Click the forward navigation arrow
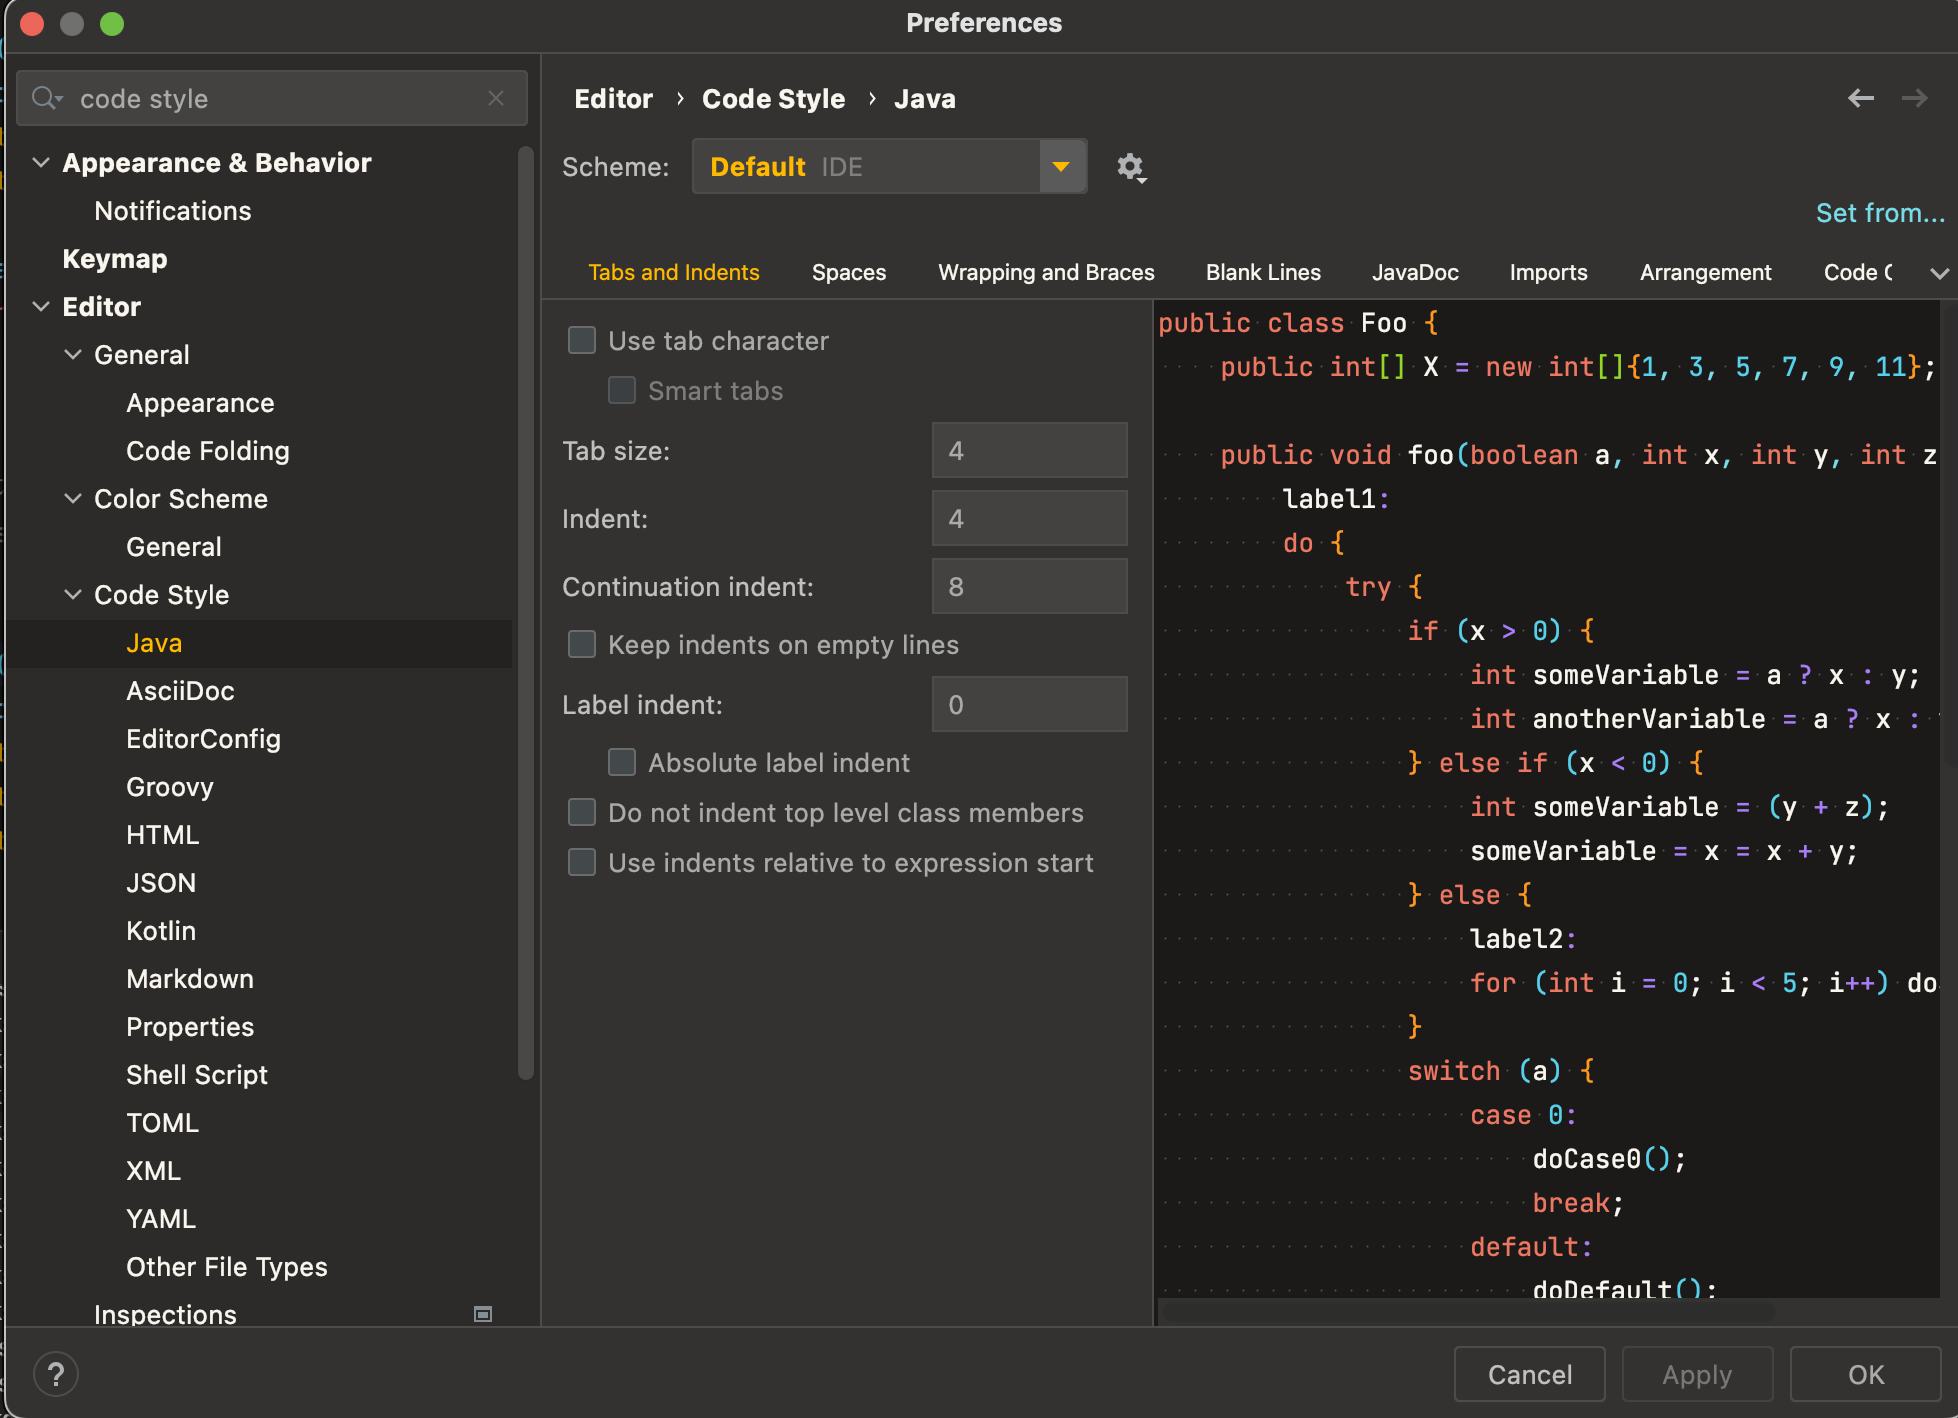 1914,98
